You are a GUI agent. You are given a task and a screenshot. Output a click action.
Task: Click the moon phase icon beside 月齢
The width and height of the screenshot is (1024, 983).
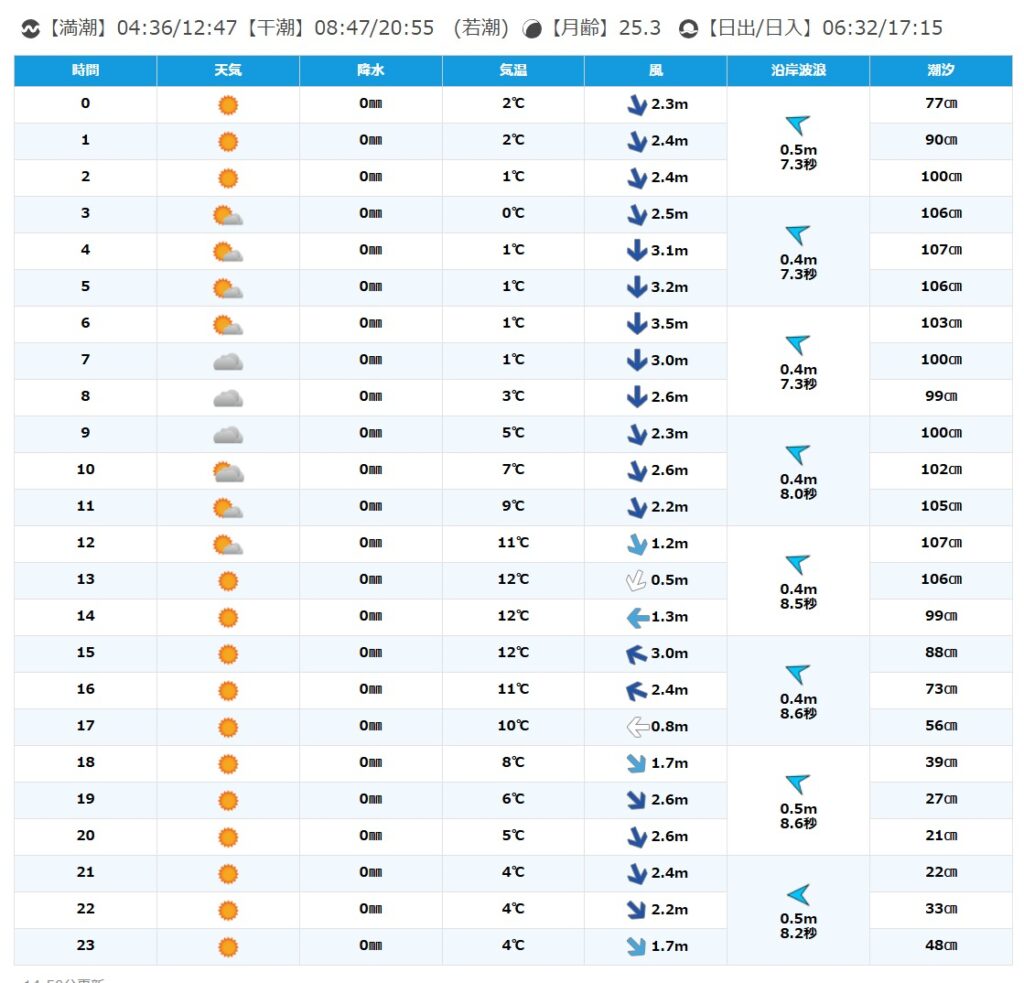533,29
